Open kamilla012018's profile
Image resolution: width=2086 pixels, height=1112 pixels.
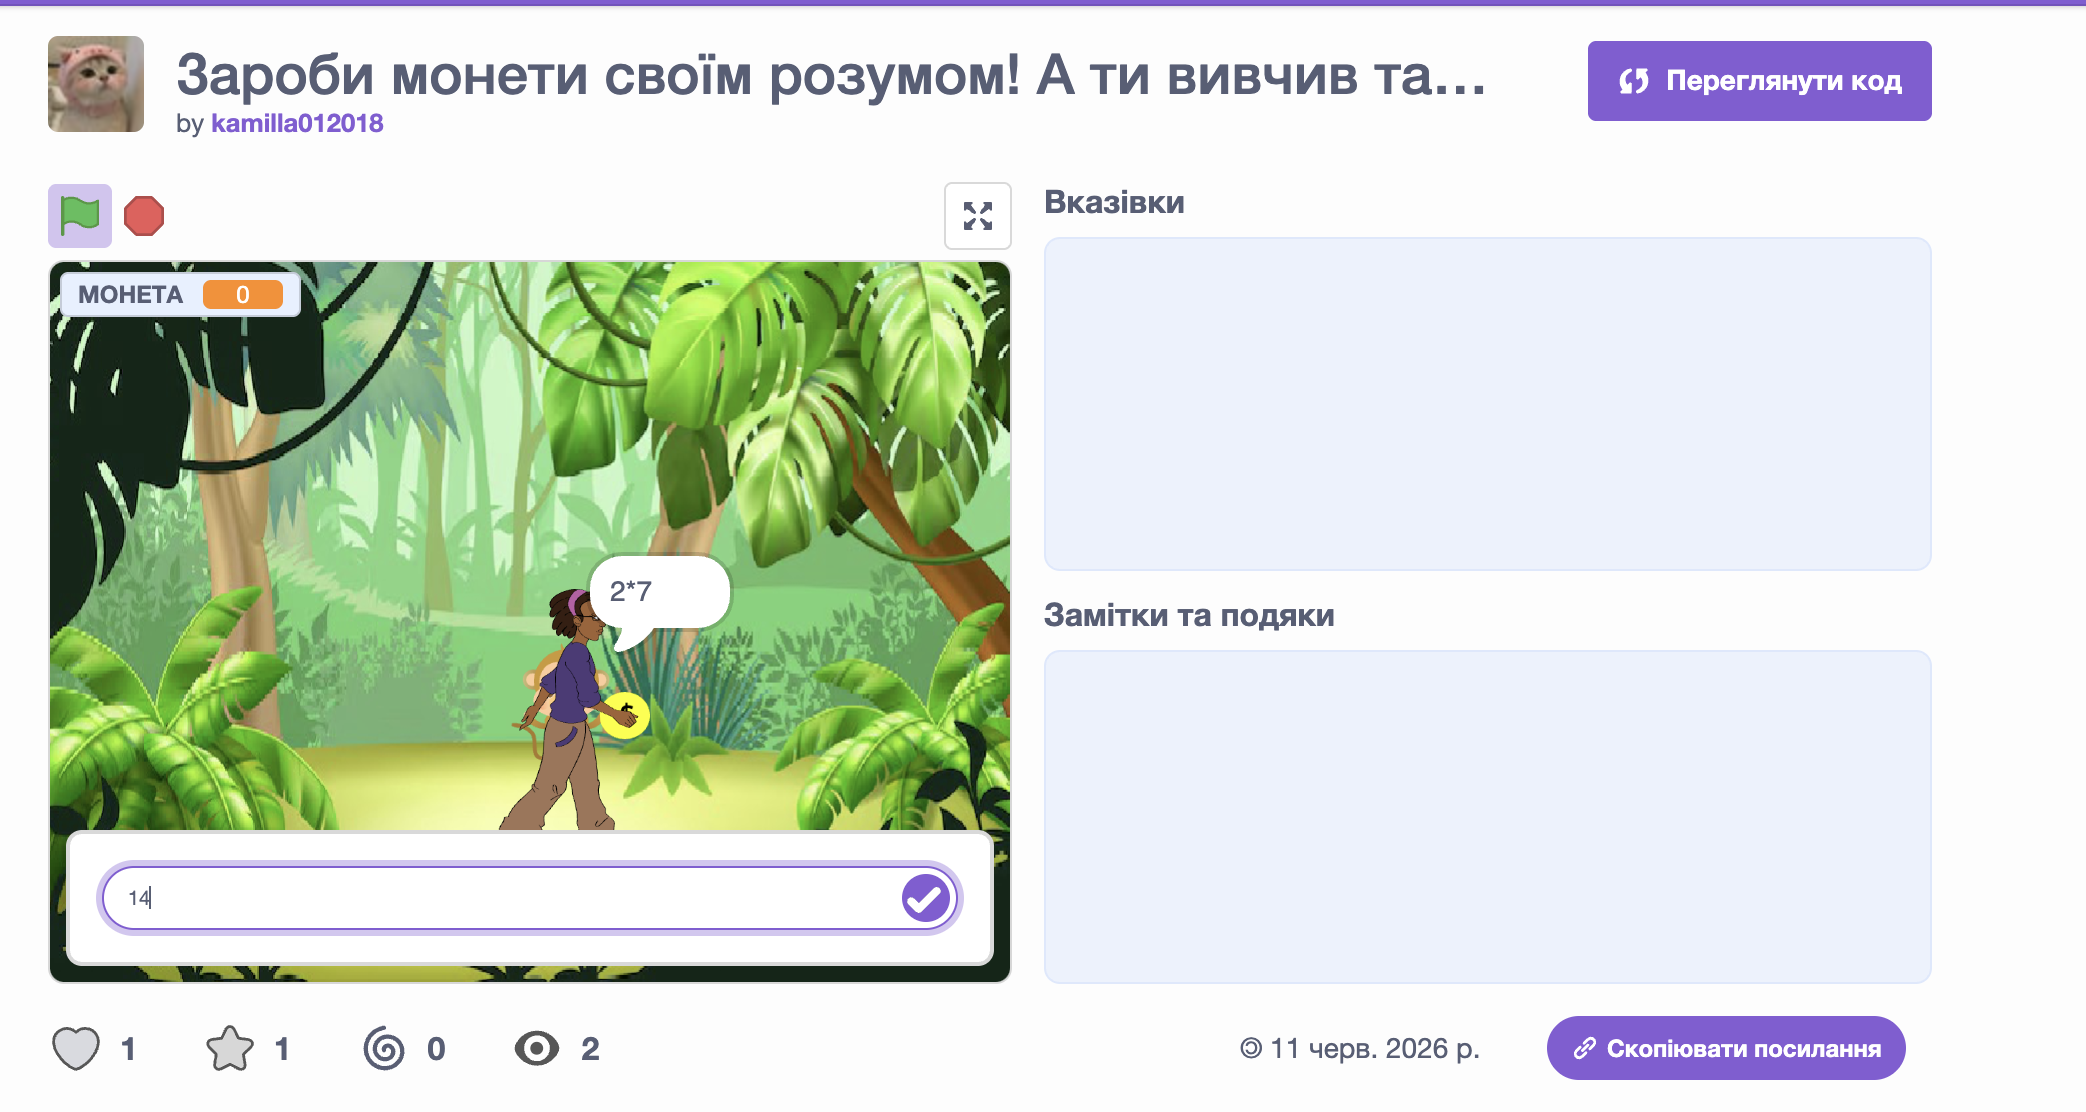click(297, 123)
